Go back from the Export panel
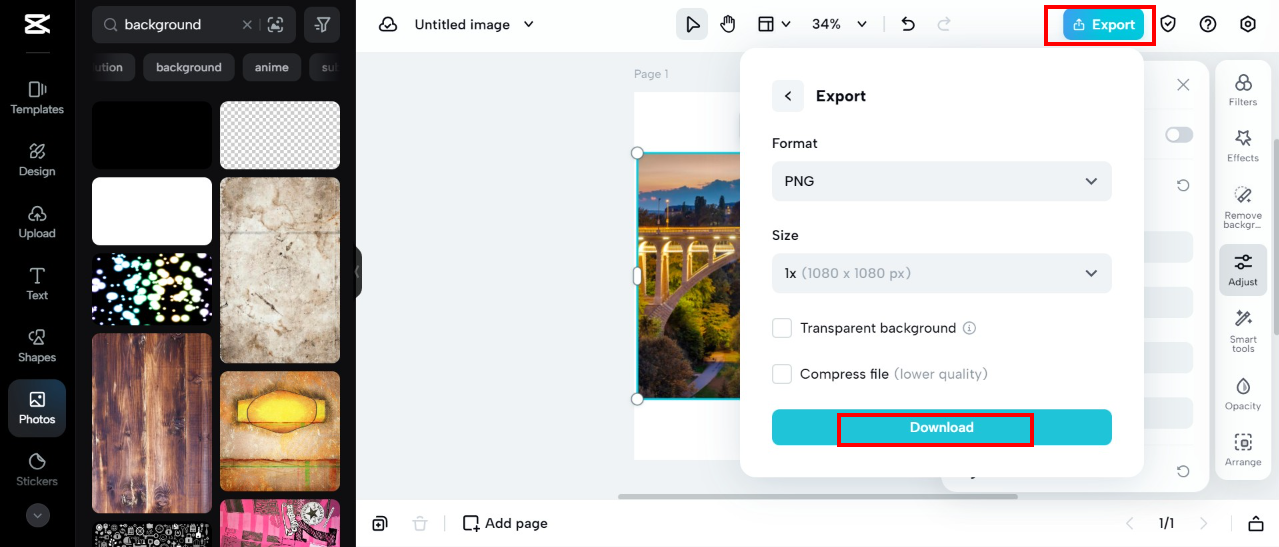The image size is (1279, 547). [x=788, y=96]
